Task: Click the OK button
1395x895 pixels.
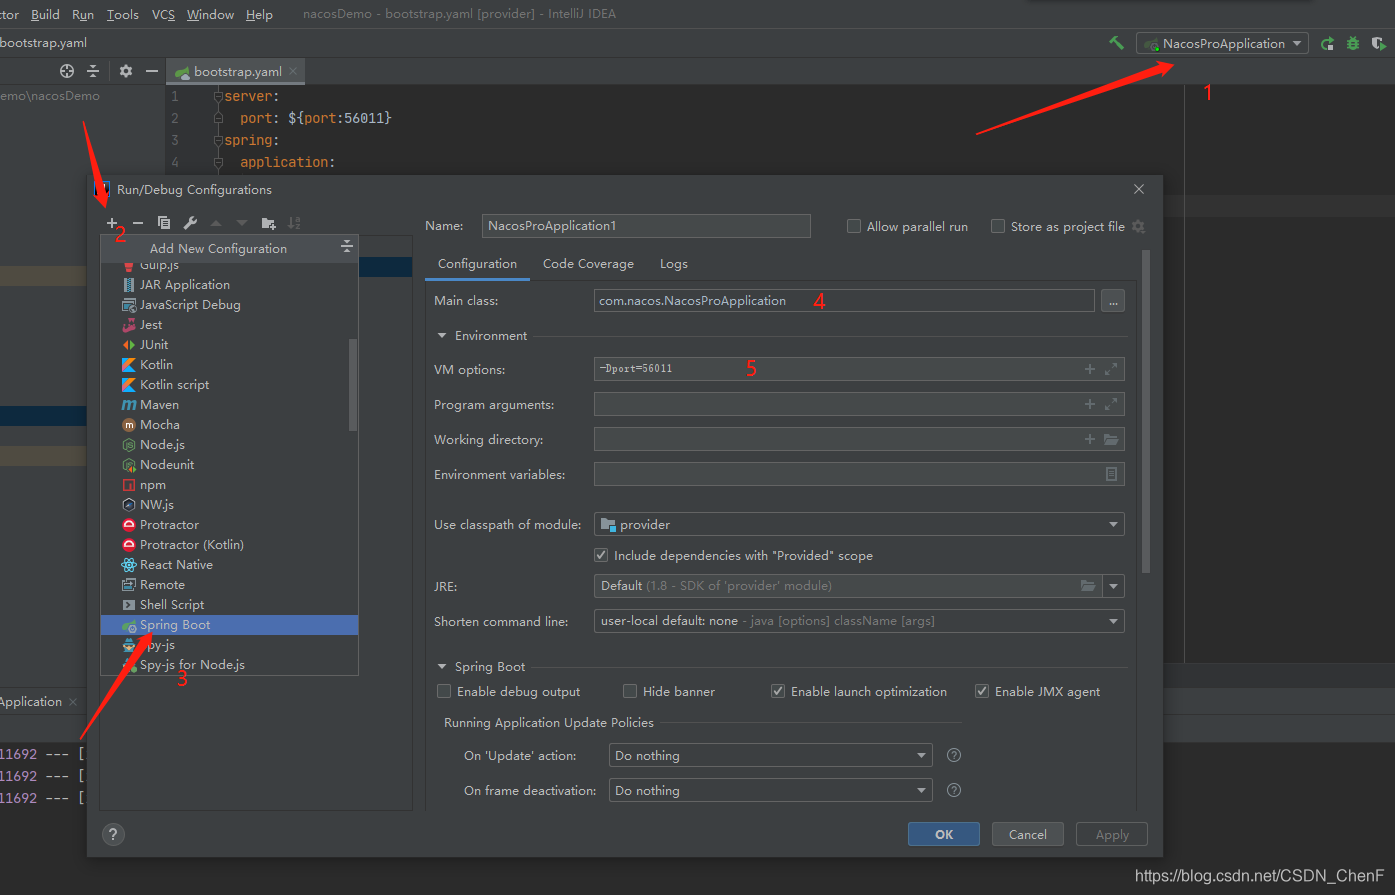Action: click(944, 834)
